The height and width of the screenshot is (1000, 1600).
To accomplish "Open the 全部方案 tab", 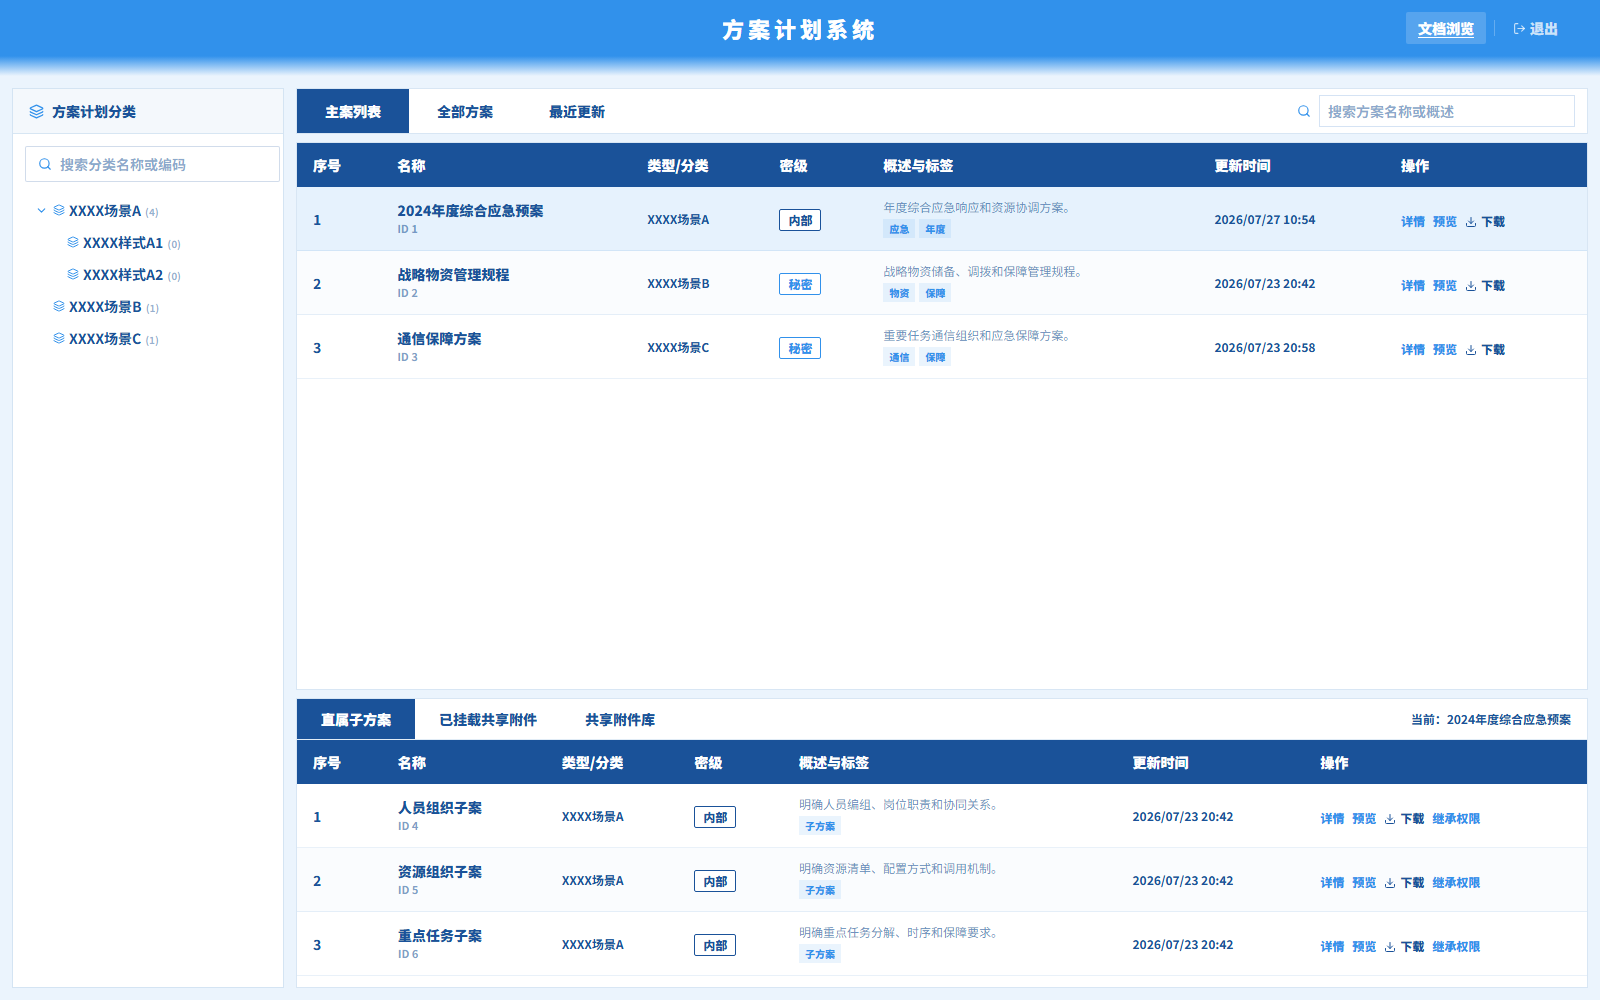I will click(x=465, y=111).
